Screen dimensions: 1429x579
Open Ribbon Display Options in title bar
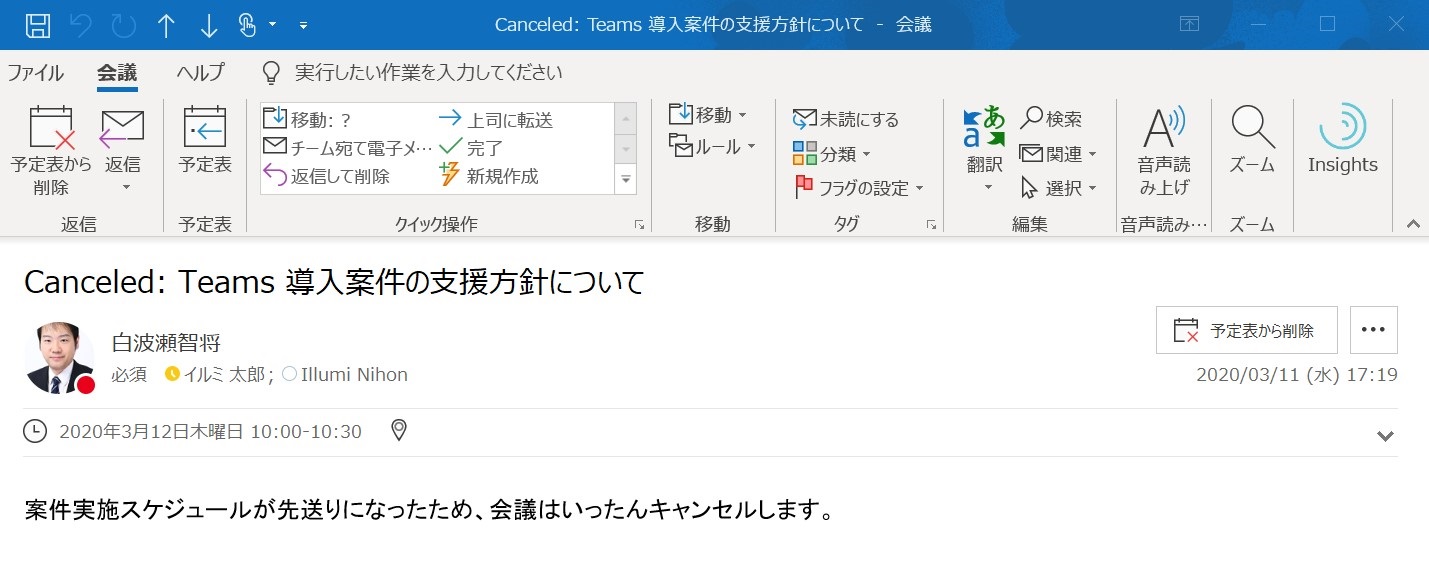coord(1189,25)
